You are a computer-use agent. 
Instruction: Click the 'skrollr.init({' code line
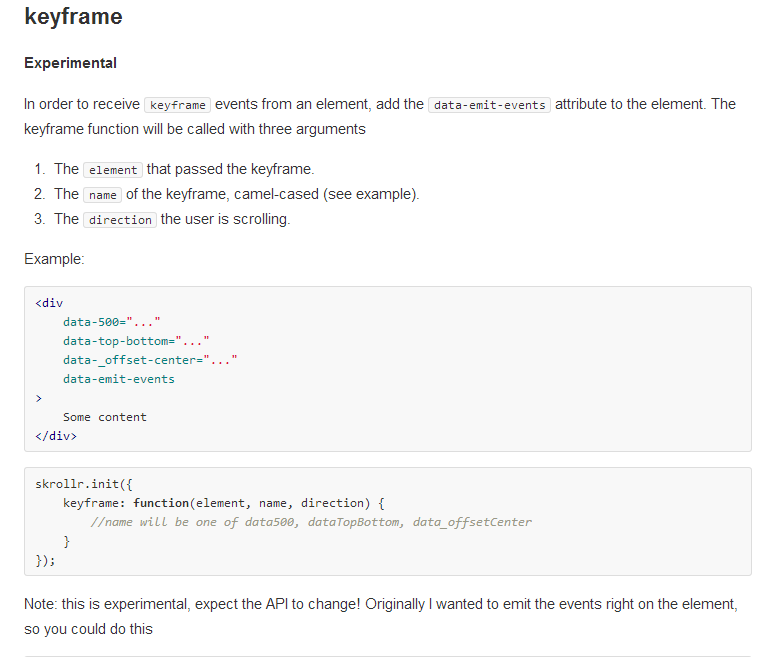point(84,484)
